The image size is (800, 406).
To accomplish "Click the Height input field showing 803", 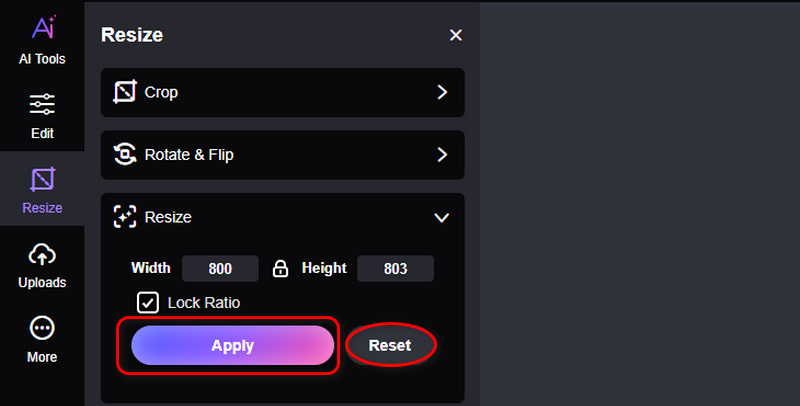I will (x=395, y=268).
